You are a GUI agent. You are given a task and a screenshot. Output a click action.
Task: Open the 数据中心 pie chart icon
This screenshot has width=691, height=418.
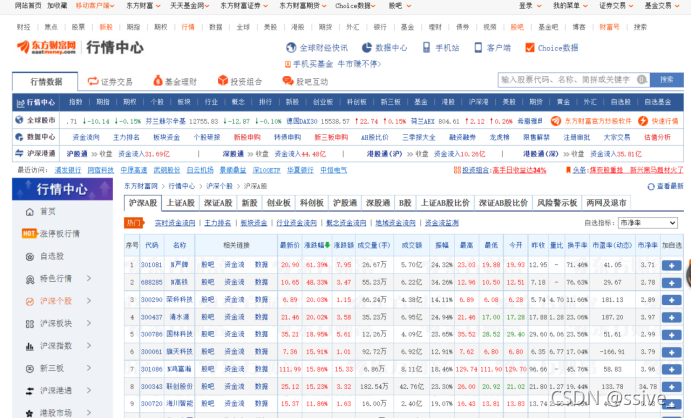pyautogui.click(x=367, y=48)
